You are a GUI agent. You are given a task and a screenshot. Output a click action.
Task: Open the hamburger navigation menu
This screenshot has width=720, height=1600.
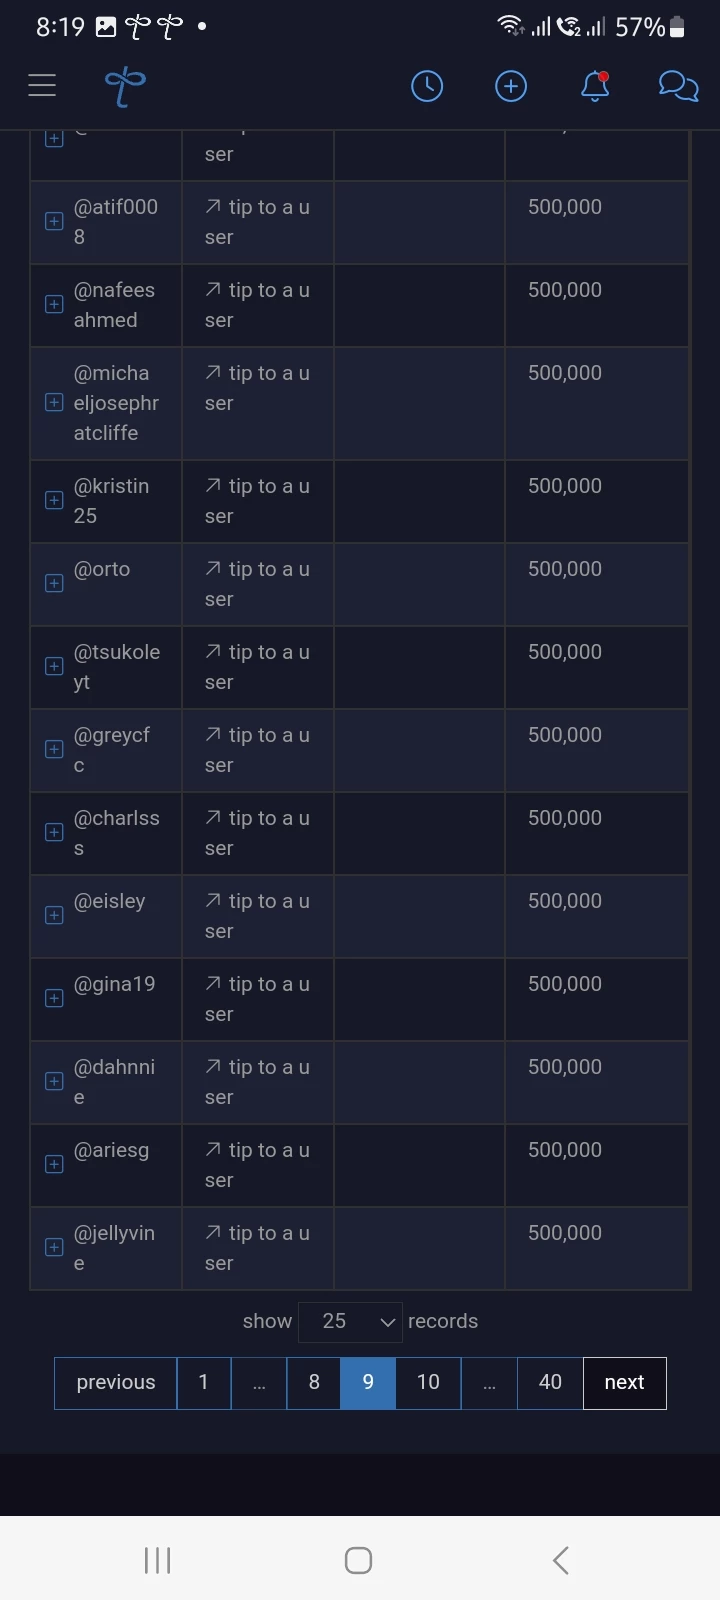pyautogui.click(x=42, y=86)
